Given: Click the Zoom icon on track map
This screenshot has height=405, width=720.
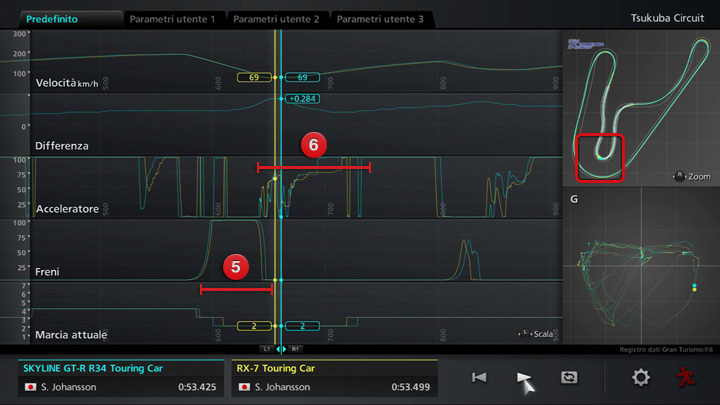Looking at the screenshot, I should coord(680,176).
